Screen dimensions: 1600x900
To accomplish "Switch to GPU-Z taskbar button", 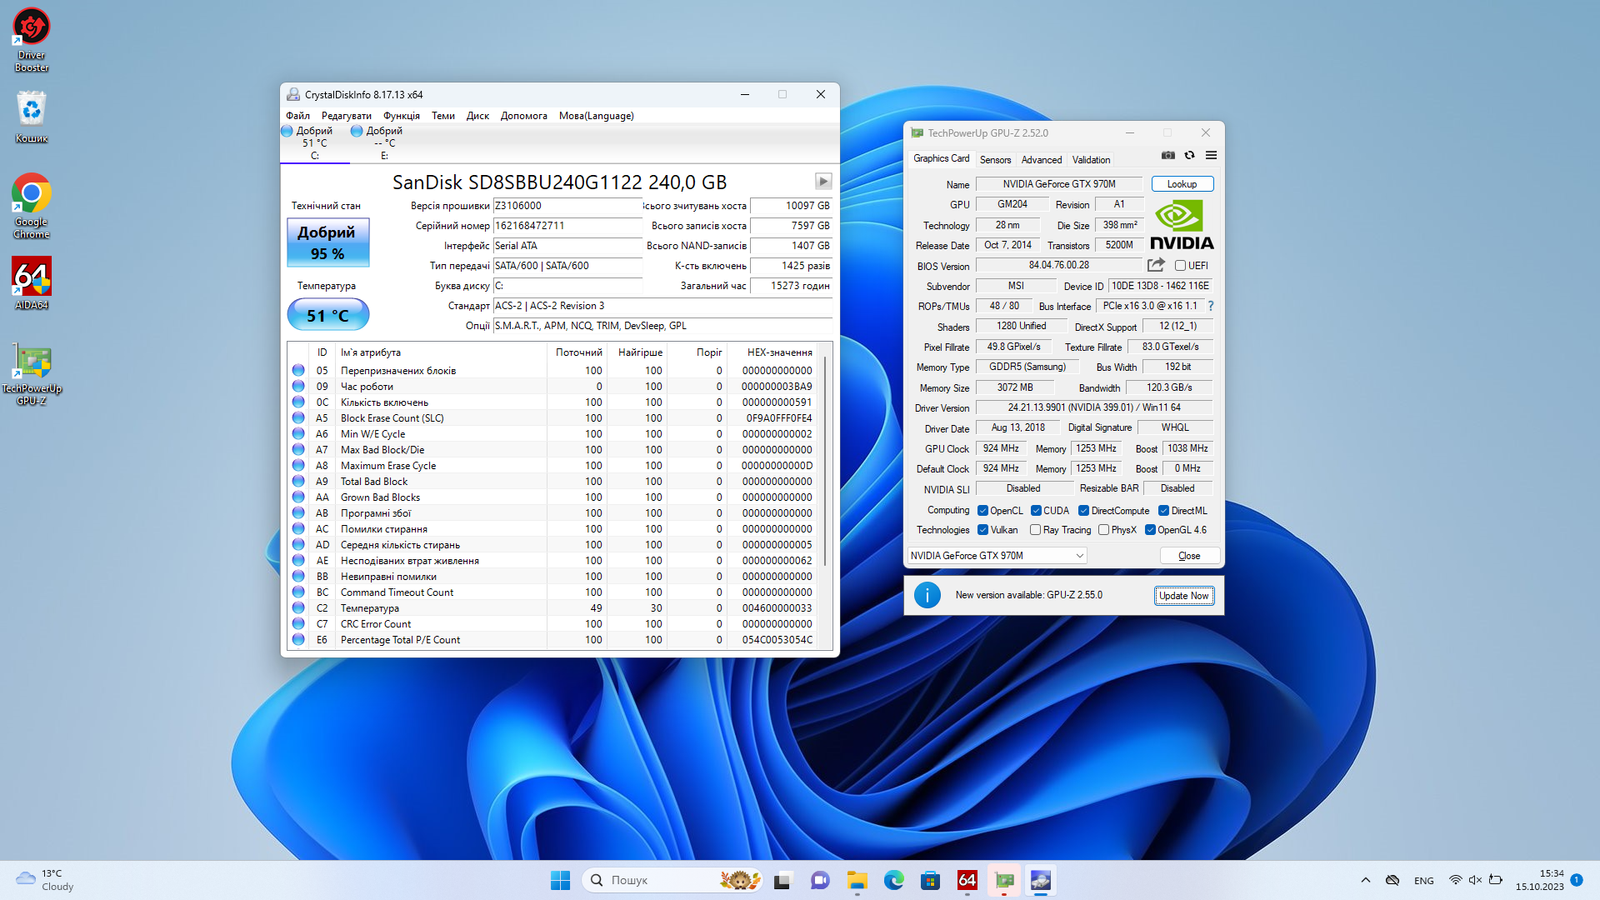I will 1004,880.
